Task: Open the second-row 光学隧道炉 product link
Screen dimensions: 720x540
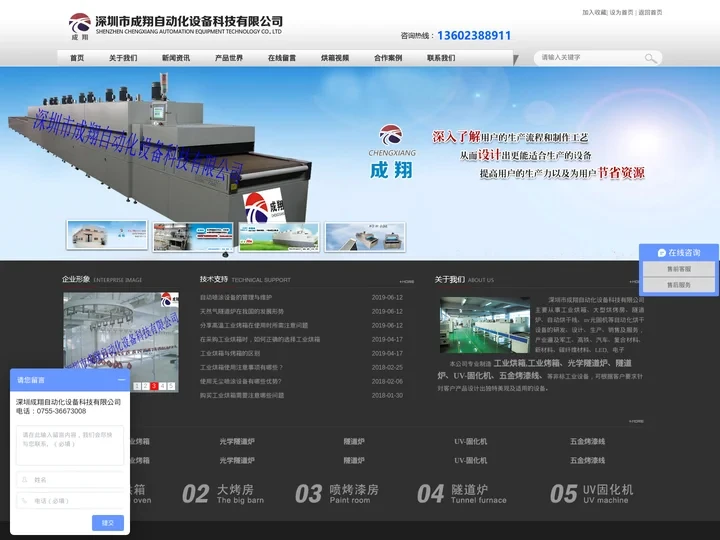Action: pos(237,461)
